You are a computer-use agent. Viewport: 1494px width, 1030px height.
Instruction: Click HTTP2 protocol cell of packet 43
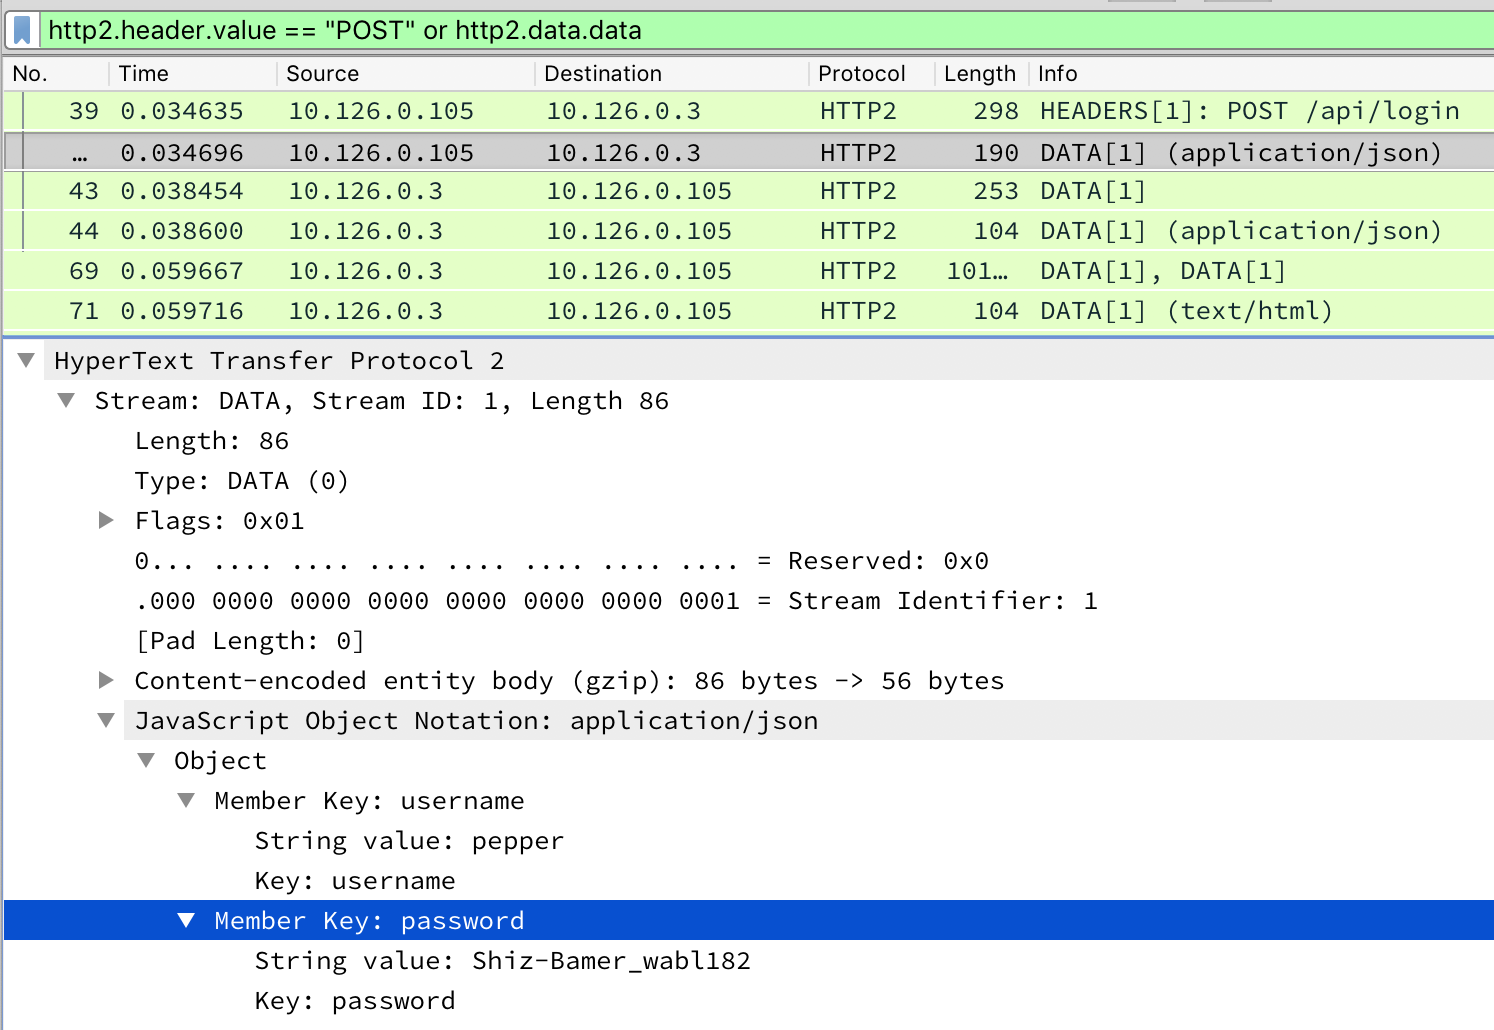pyautogui.click(x=858, y=191)
